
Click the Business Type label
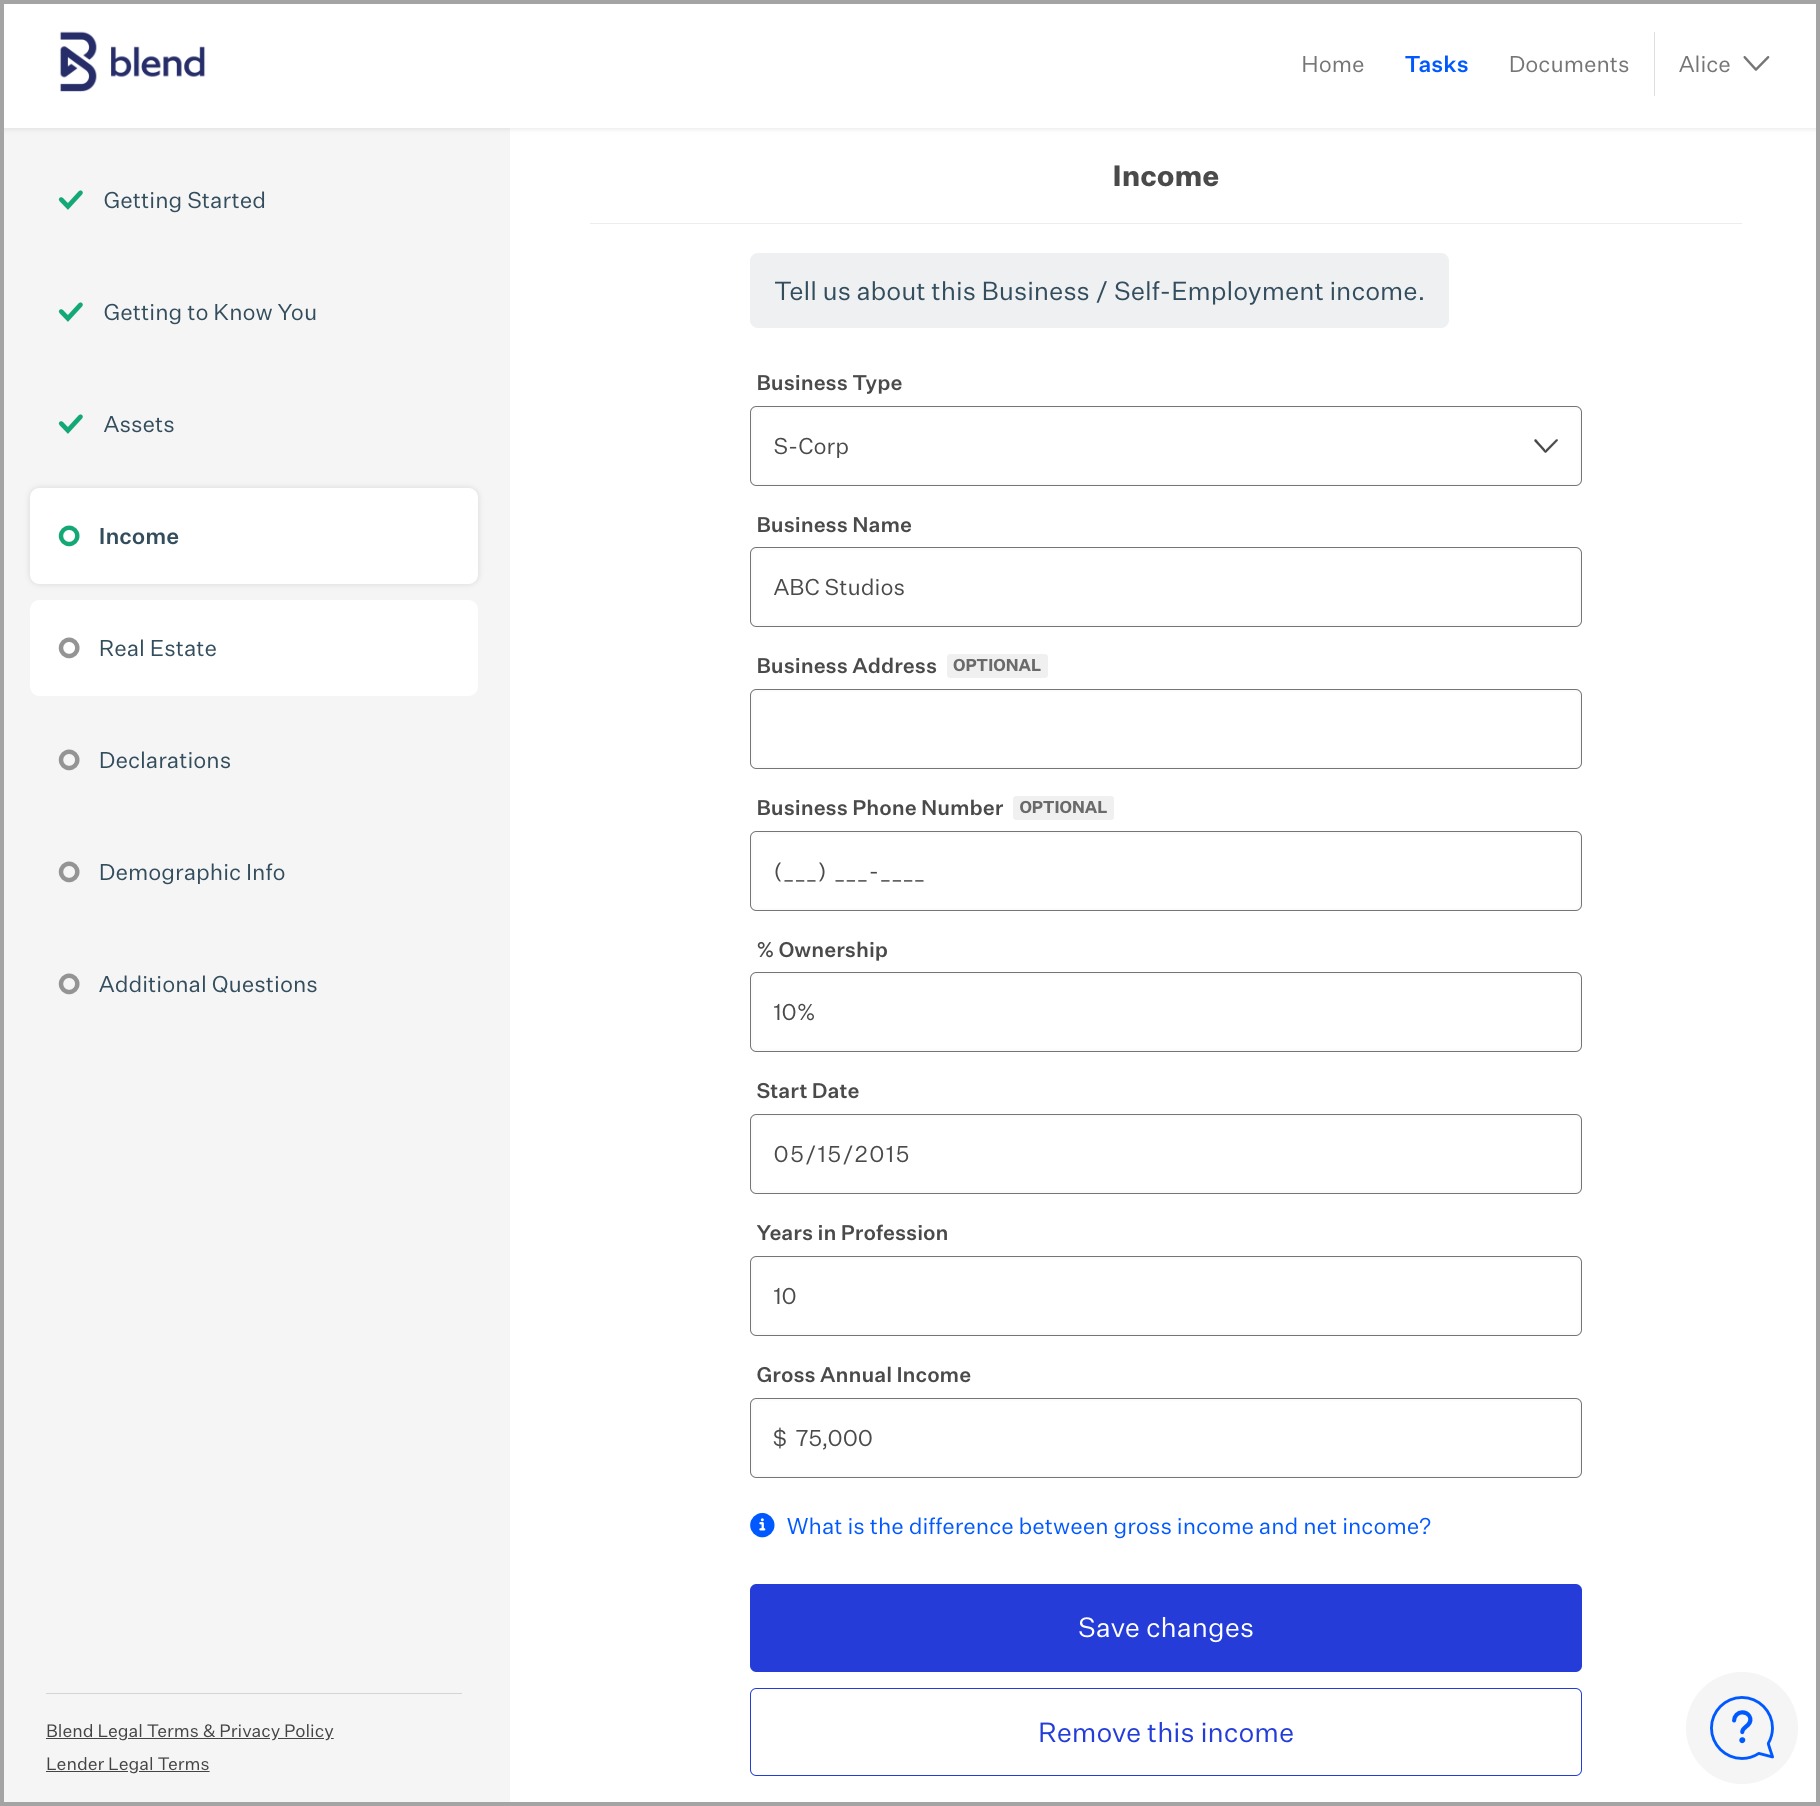[829, 383]
